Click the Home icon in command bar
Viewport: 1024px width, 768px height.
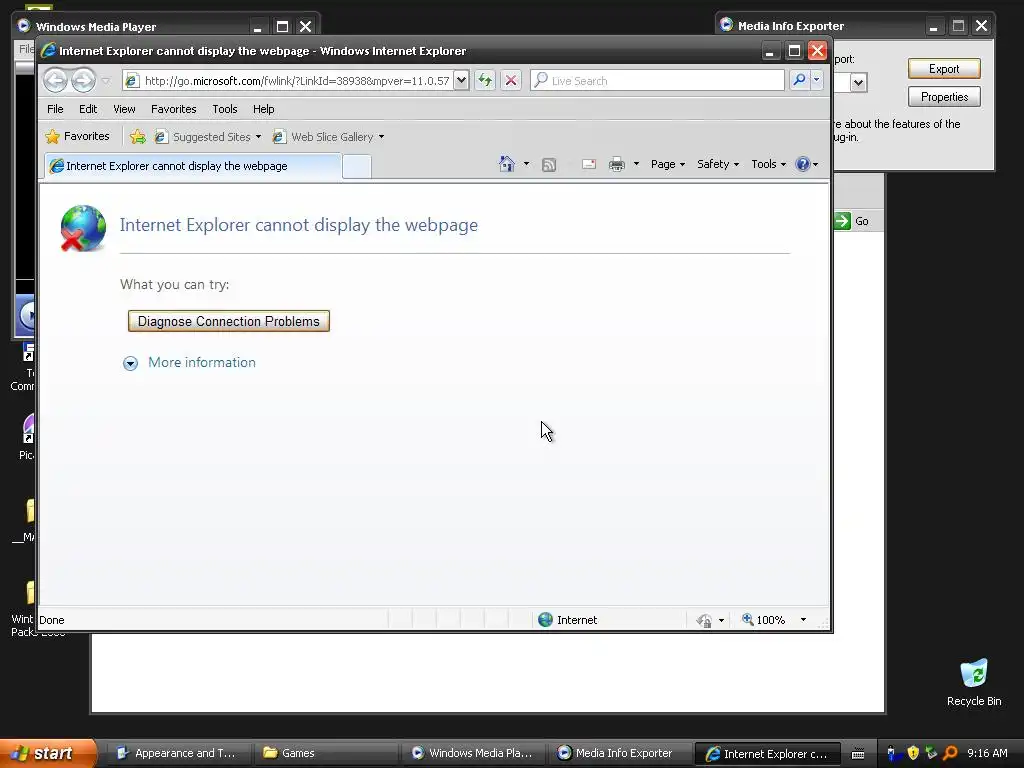(x=507, y=164)
